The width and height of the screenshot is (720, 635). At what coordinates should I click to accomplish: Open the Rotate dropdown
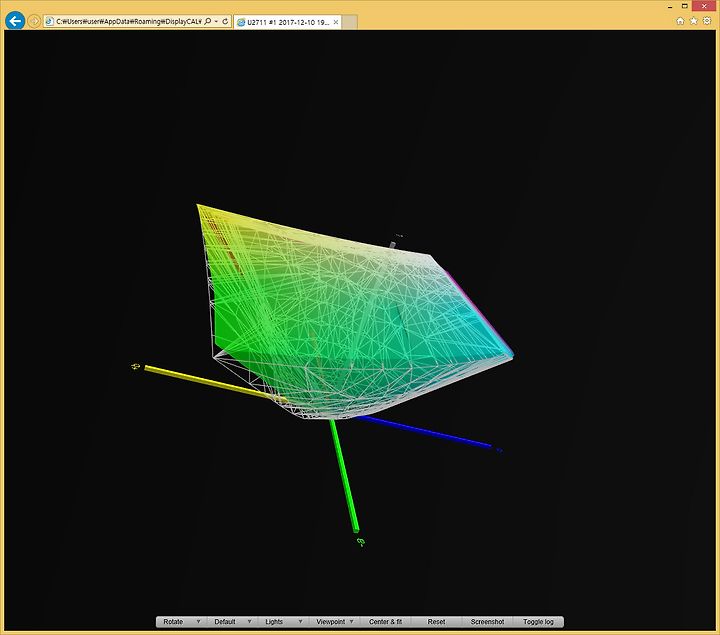click(x=182, y=622)
